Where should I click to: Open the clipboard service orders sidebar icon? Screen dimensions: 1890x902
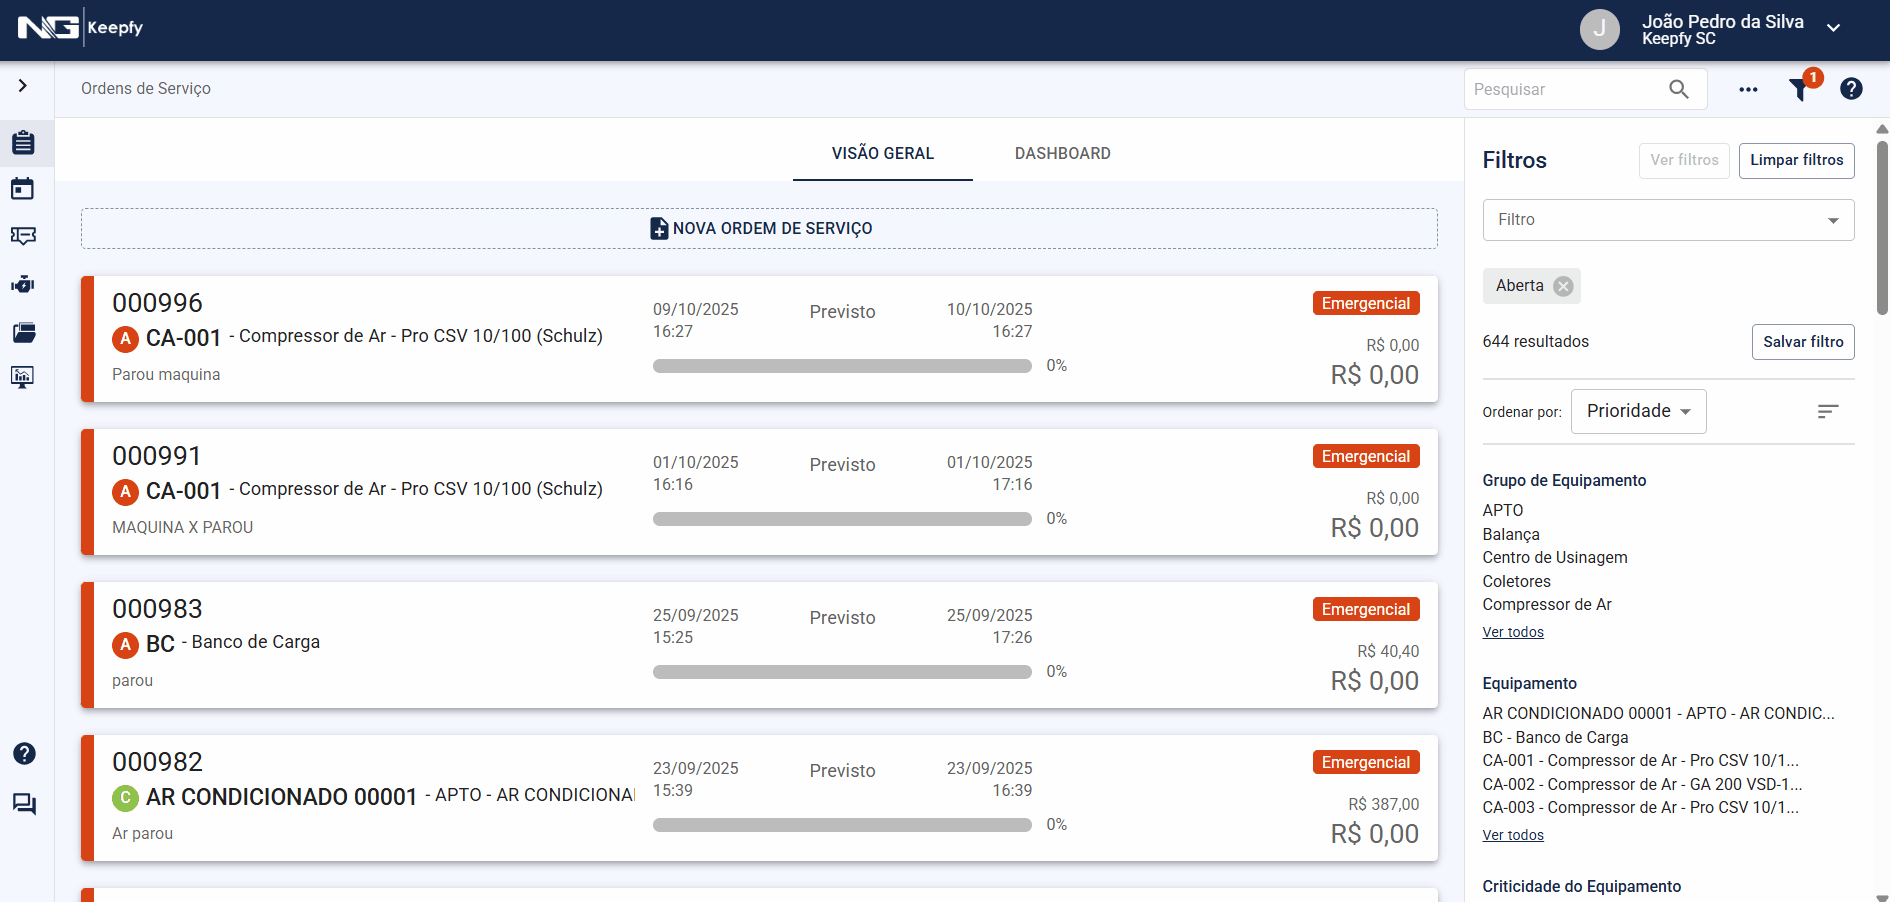point(23,143)
